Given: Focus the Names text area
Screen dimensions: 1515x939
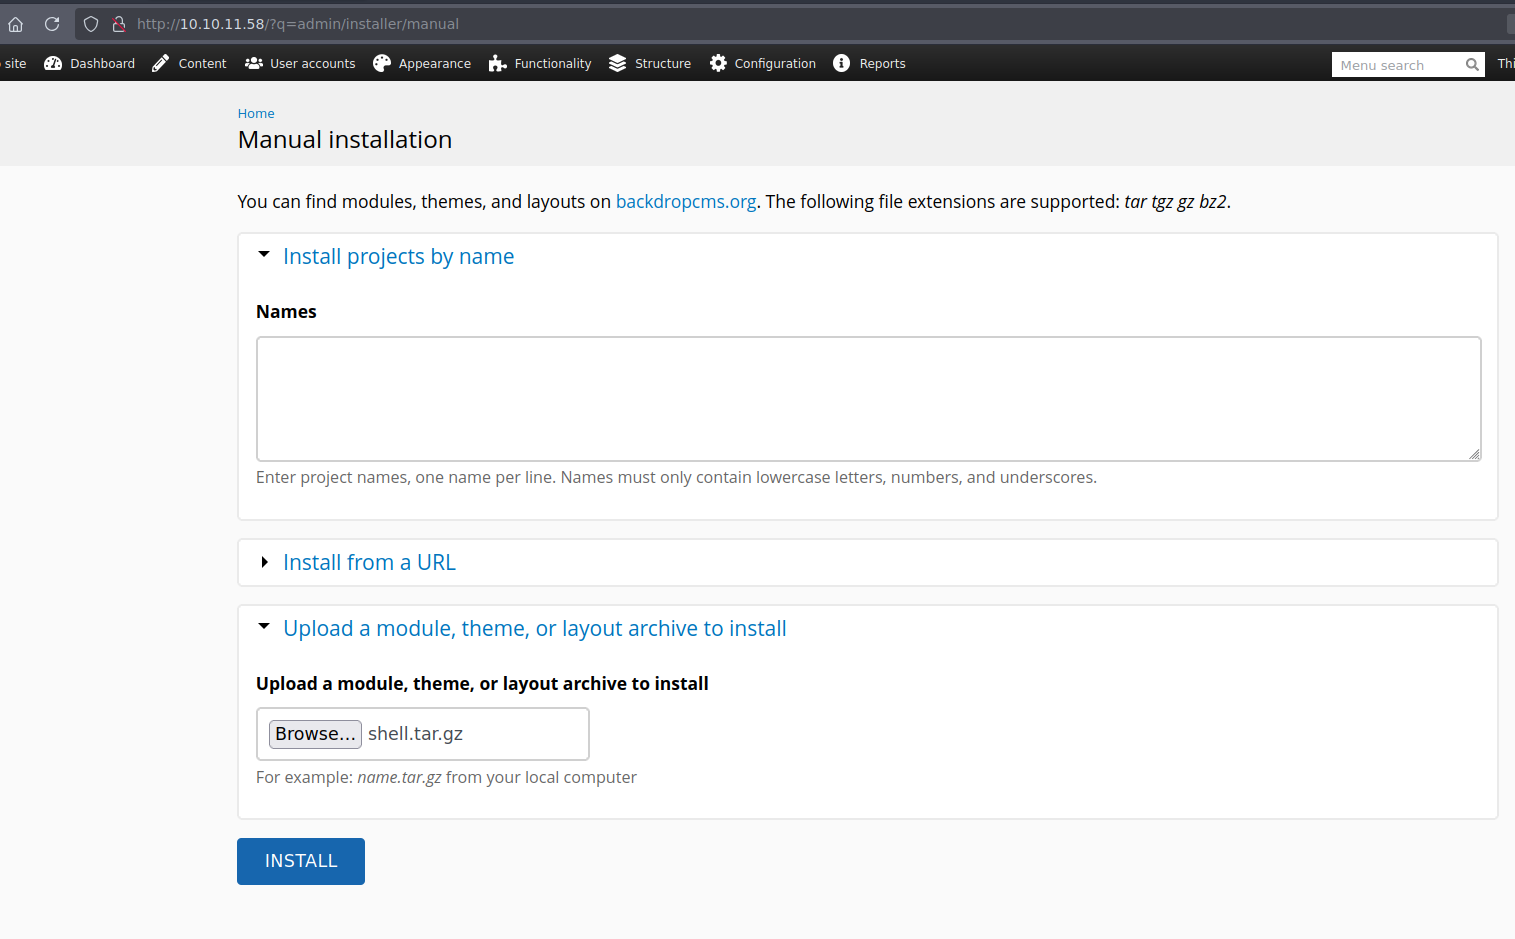Looking at the screenshot, I should [x=867, y=398].
